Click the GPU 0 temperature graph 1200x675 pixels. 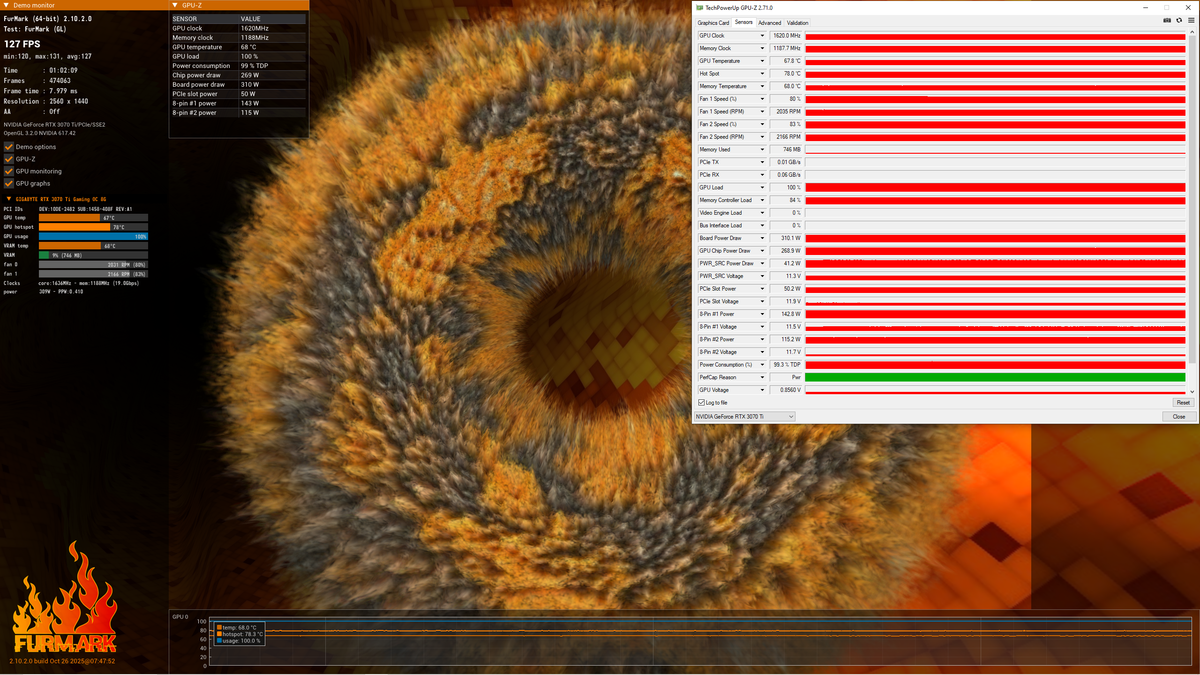[x=700, y=643]
